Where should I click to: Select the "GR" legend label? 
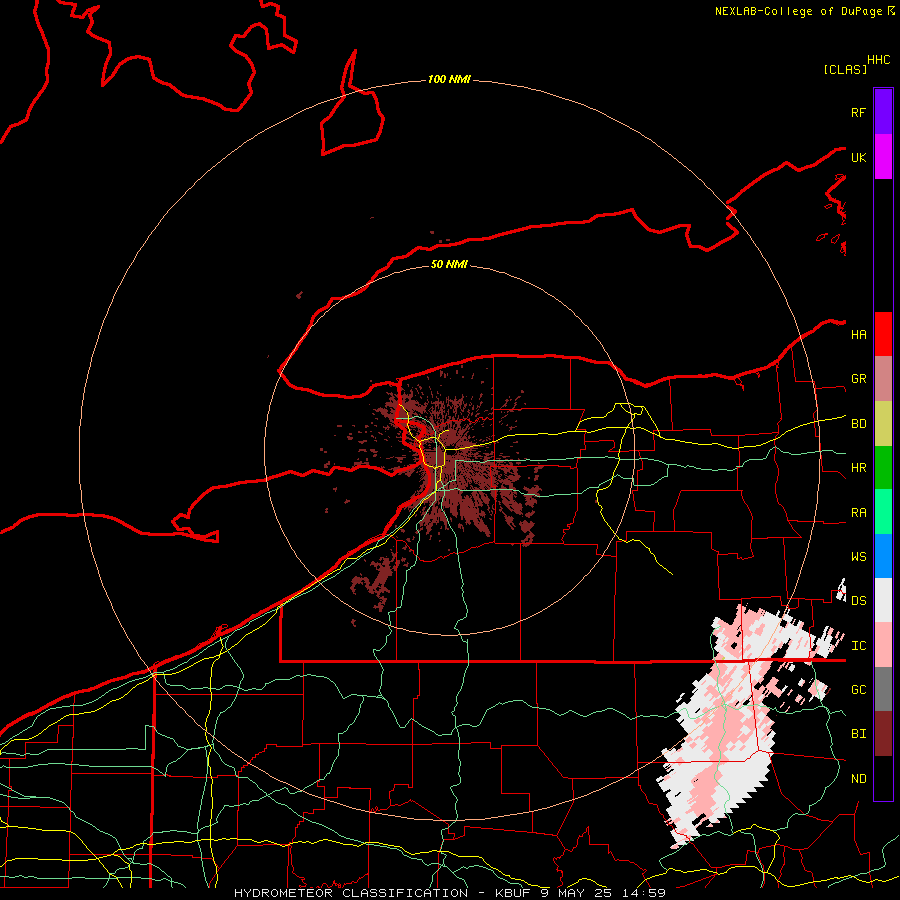click(858, 379)
